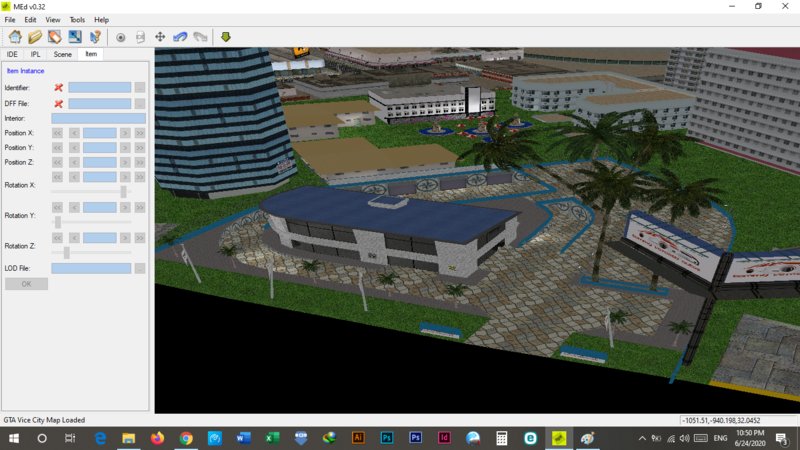
Task: Click the coordinates readout in the status bar
Action: click(721, 421)
